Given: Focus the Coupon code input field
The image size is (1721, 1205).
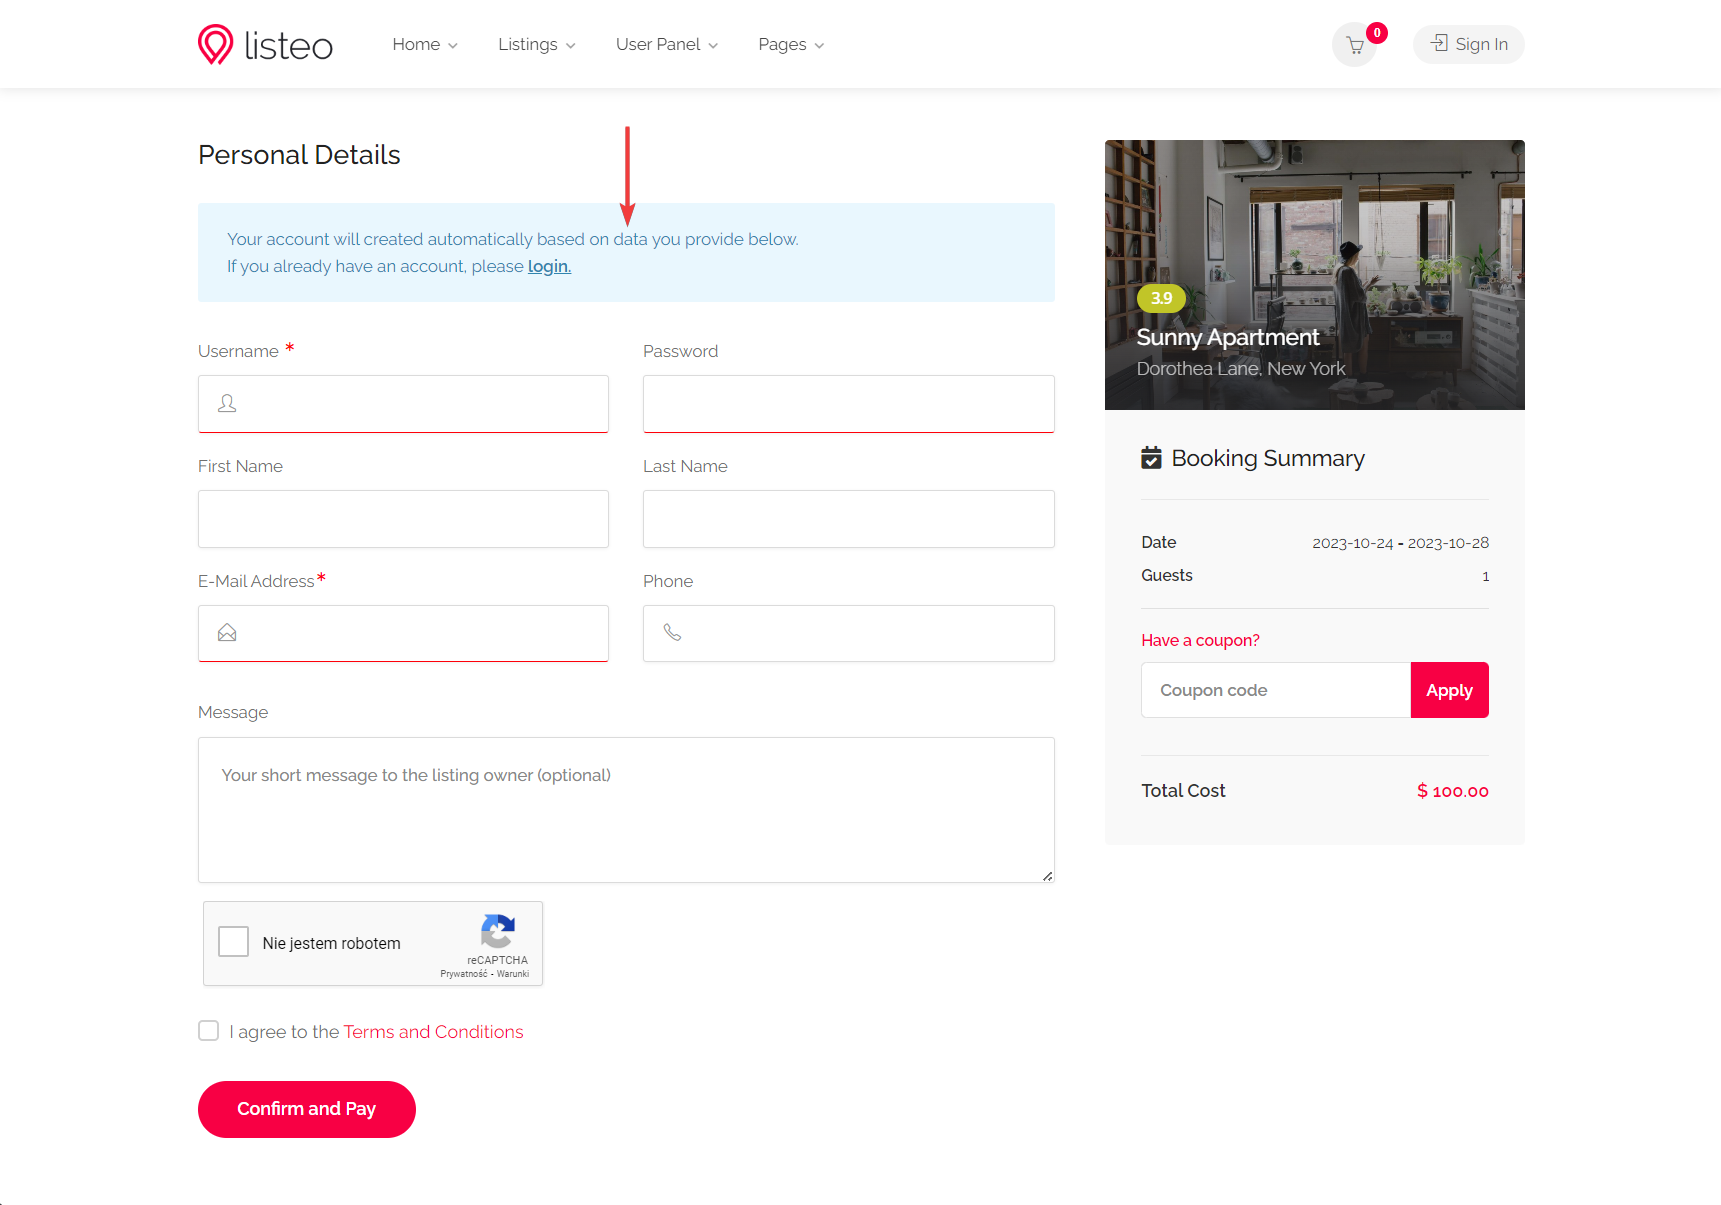Looking at the screenshot, I should tap(1276, 690).
